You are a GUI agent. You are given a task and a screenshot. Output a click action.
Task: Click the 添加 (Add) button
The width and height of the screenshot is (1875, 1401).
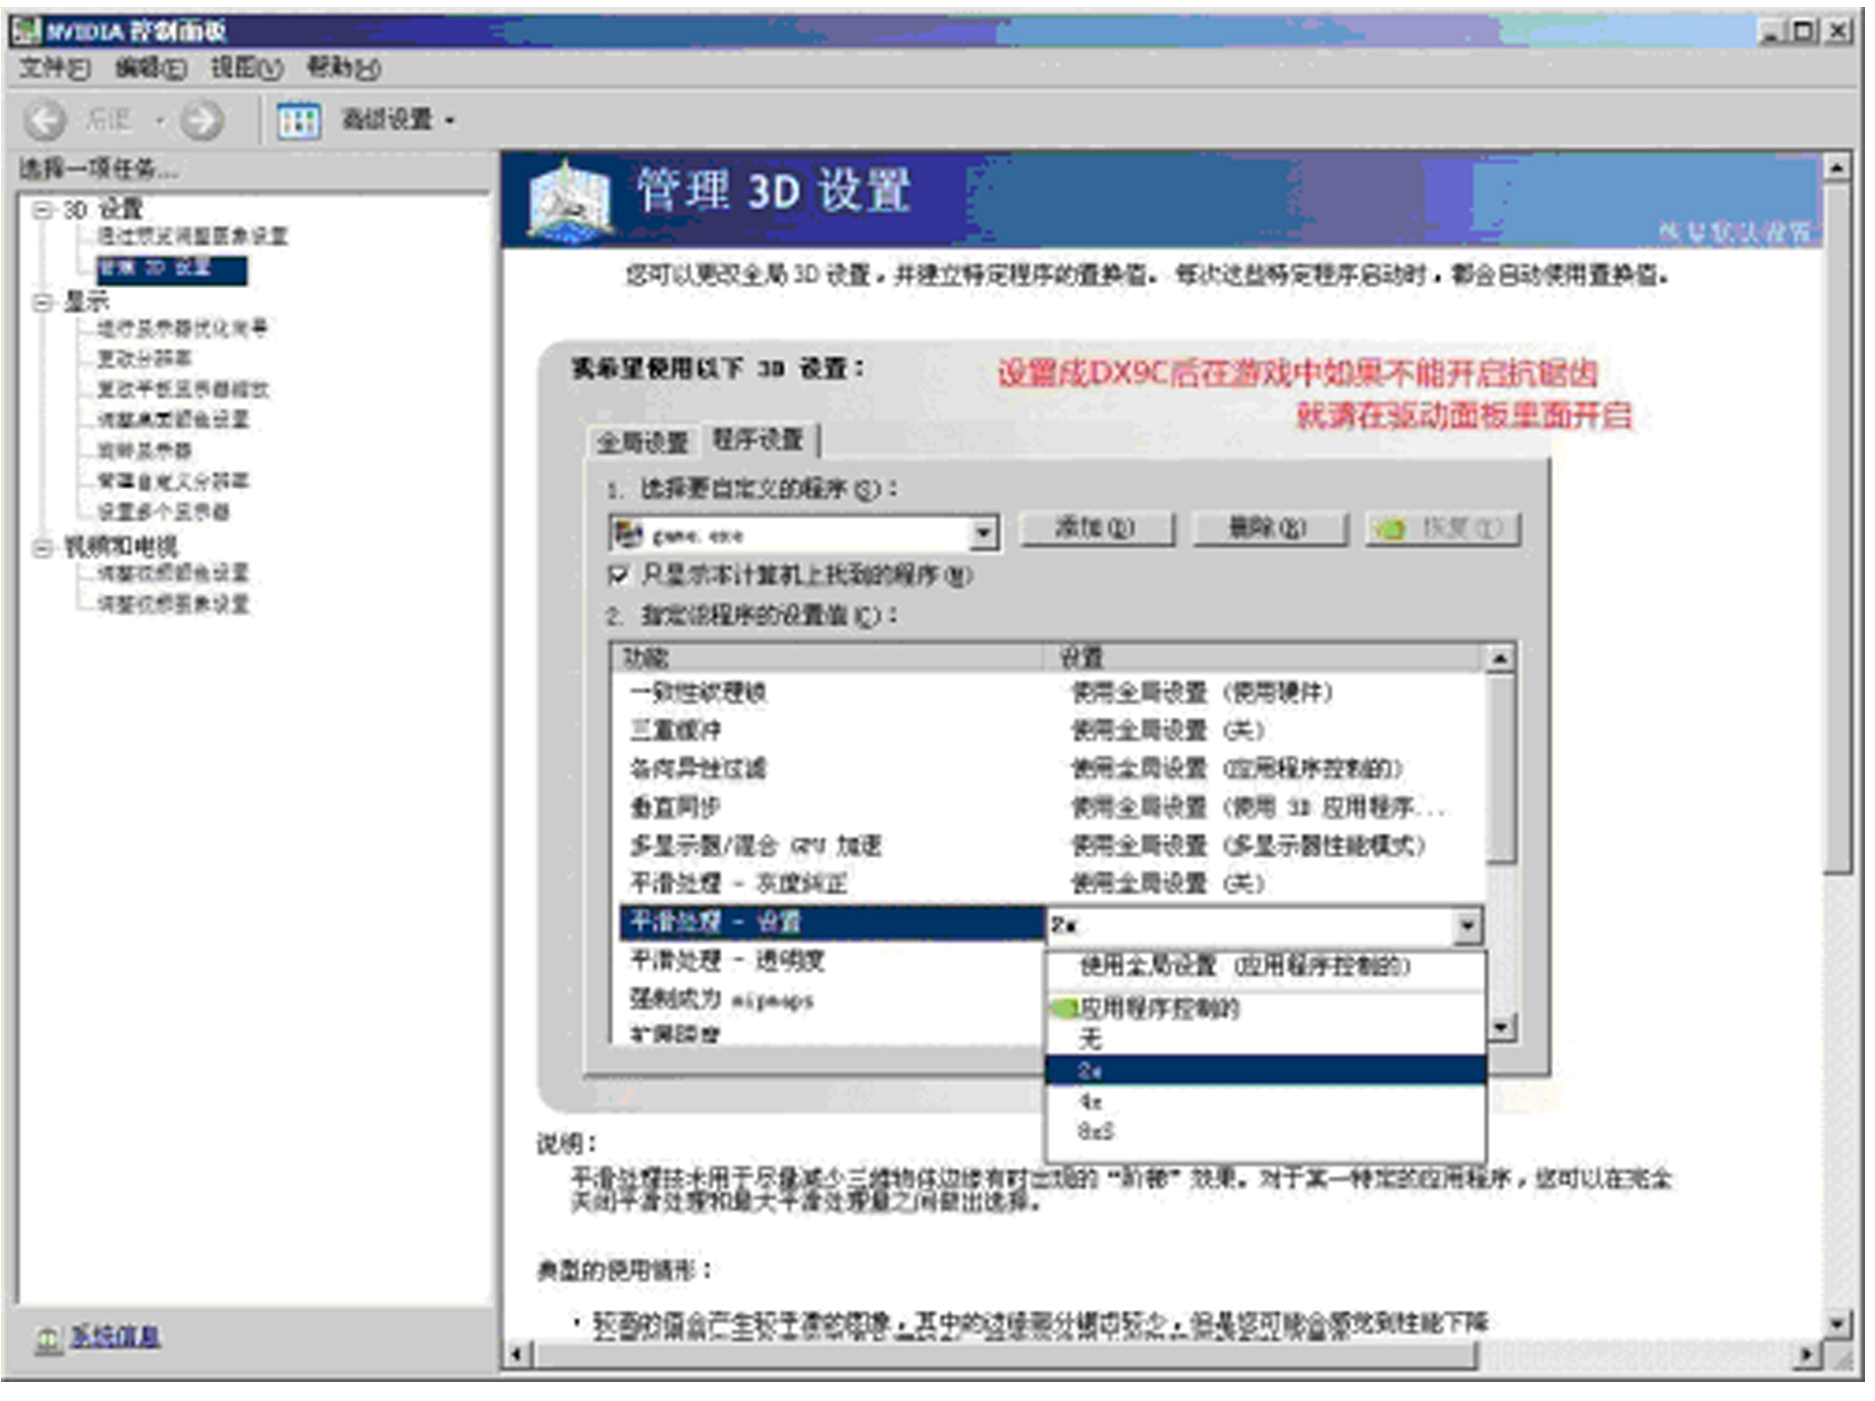[1095, 528]
